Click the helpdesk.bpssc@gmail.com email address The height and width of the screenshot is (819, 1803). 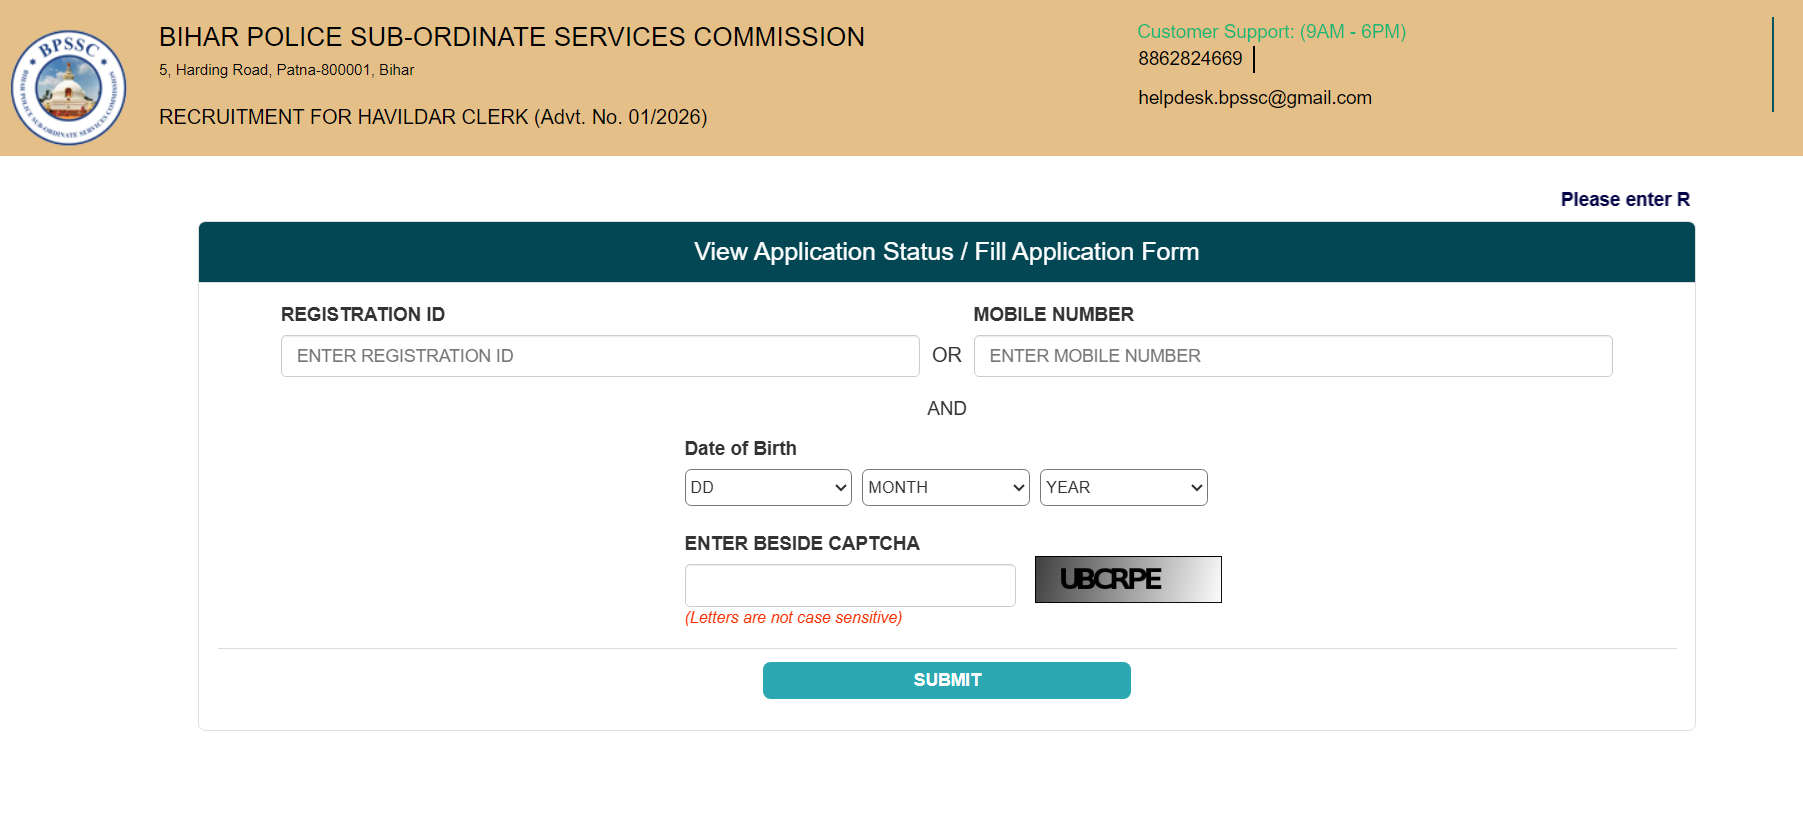point(1254,98)
